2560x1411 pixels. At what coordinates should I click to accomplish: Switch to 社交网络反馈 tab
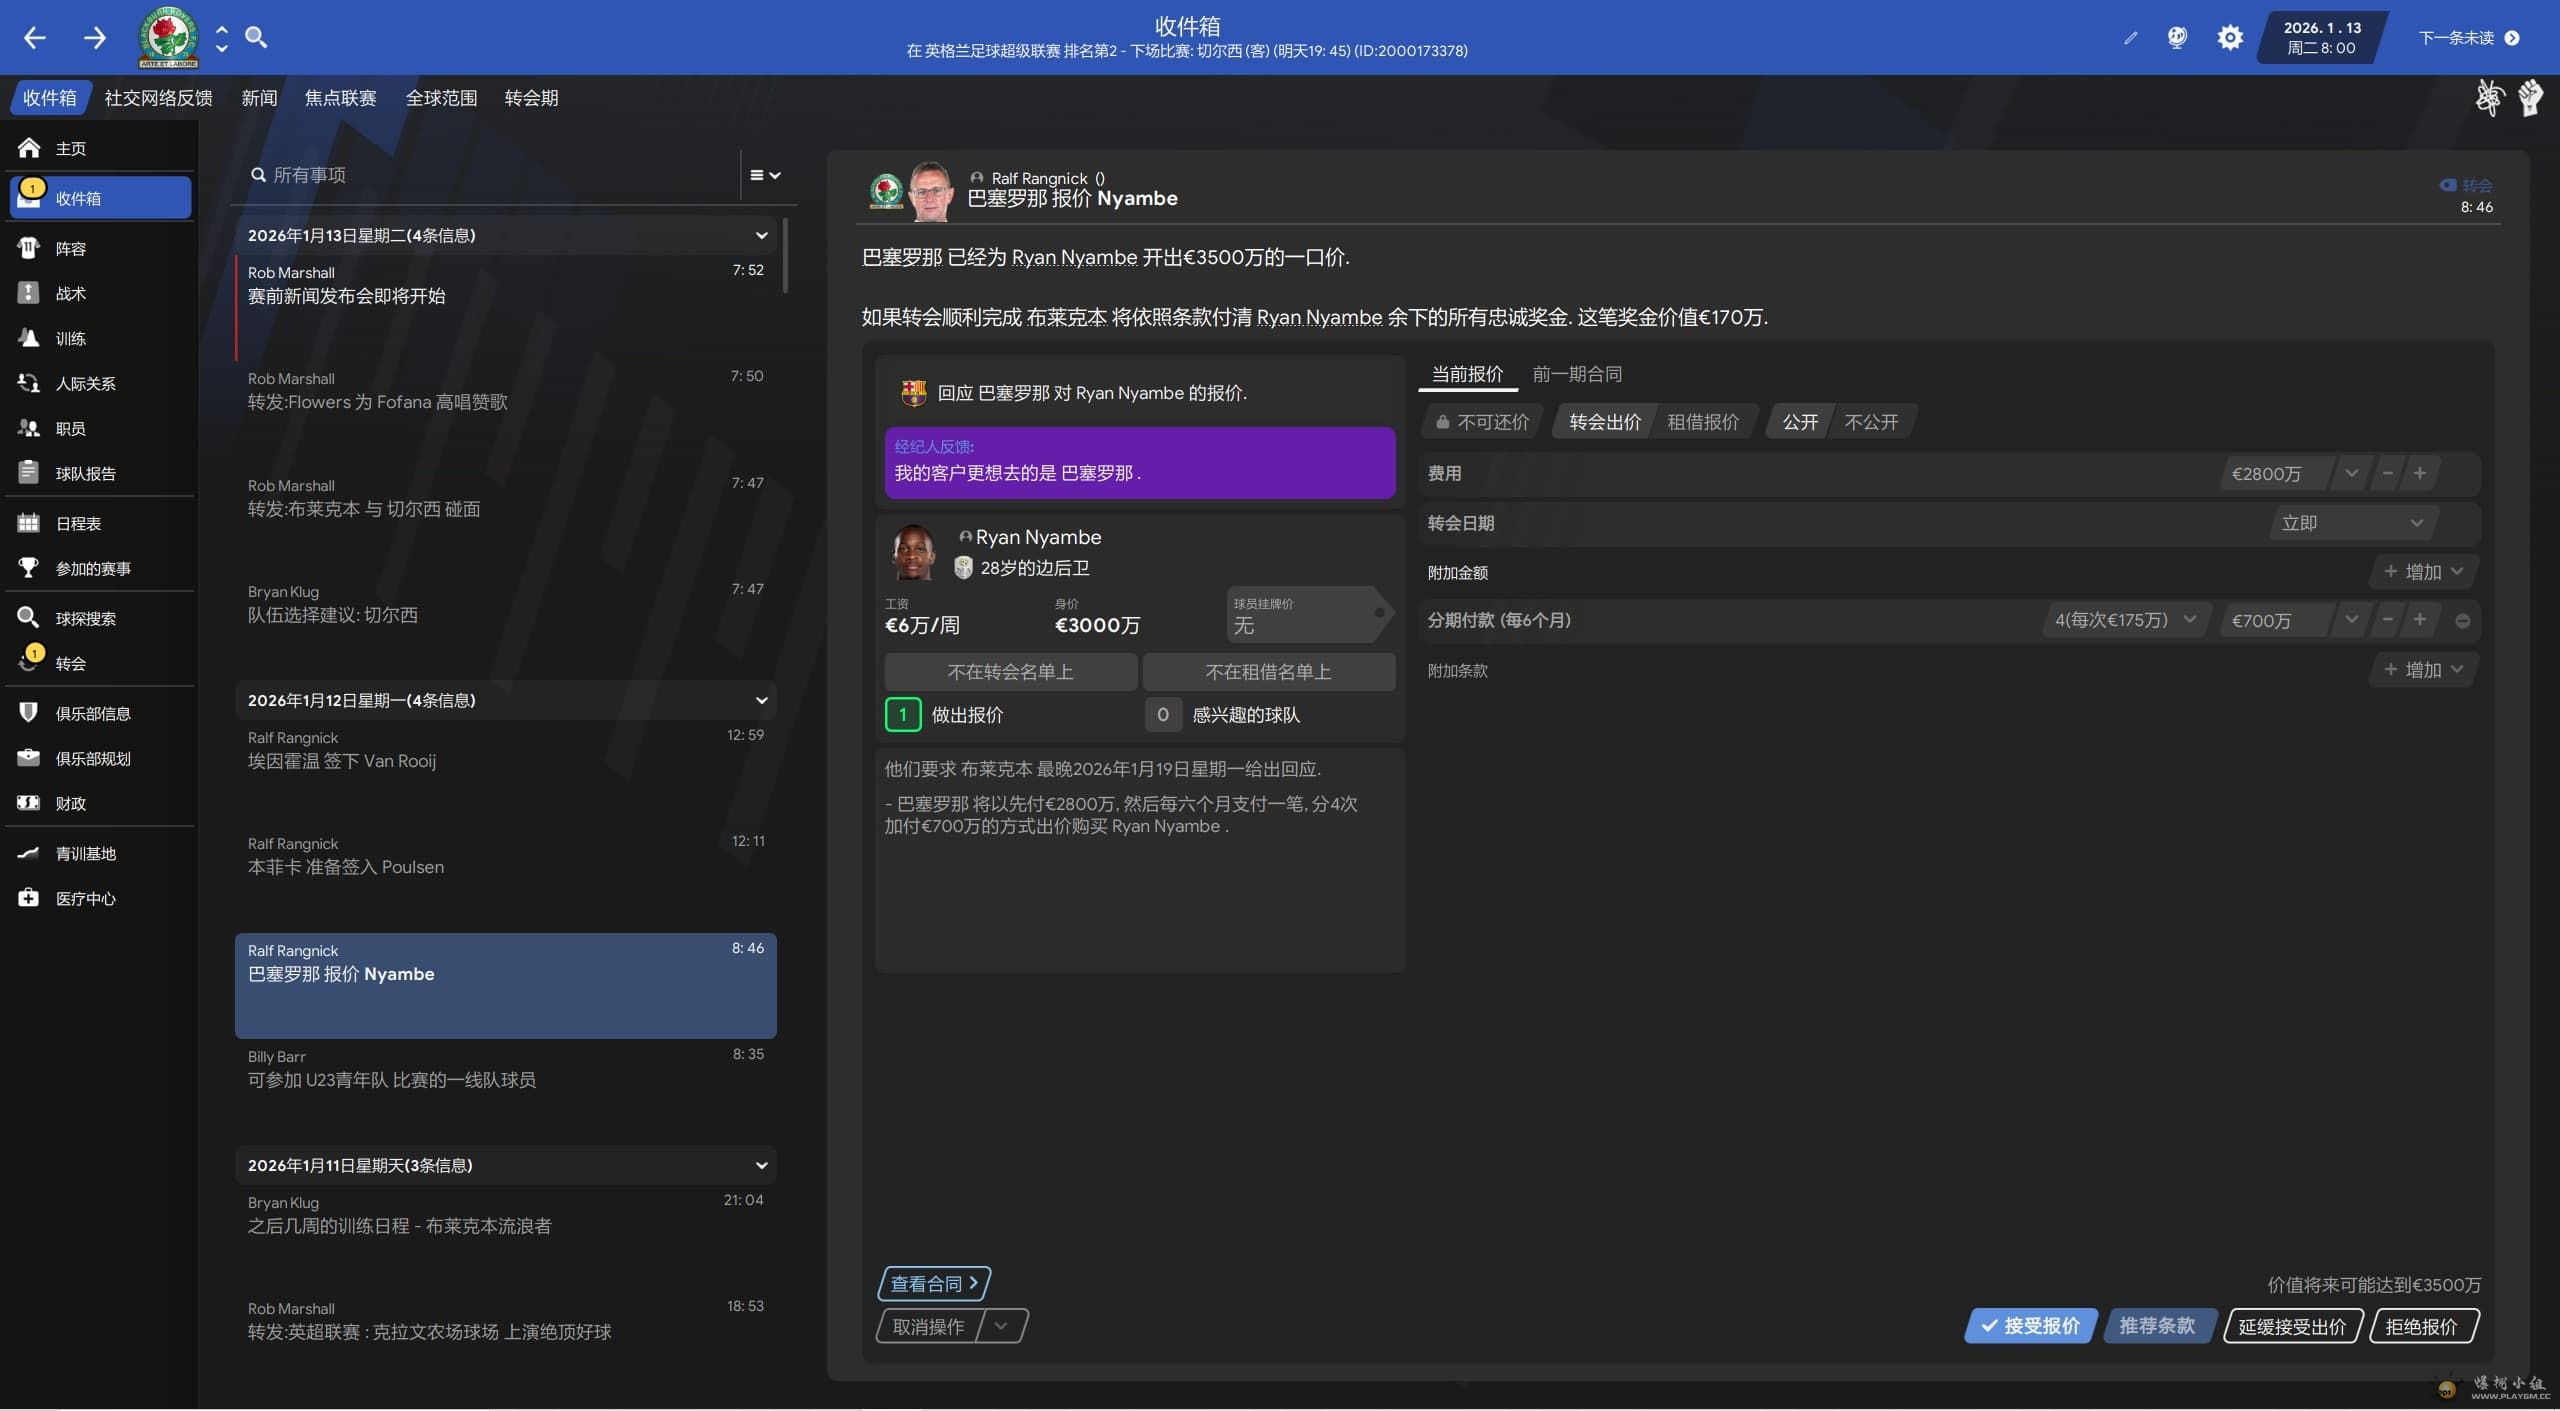pos(159,98)
